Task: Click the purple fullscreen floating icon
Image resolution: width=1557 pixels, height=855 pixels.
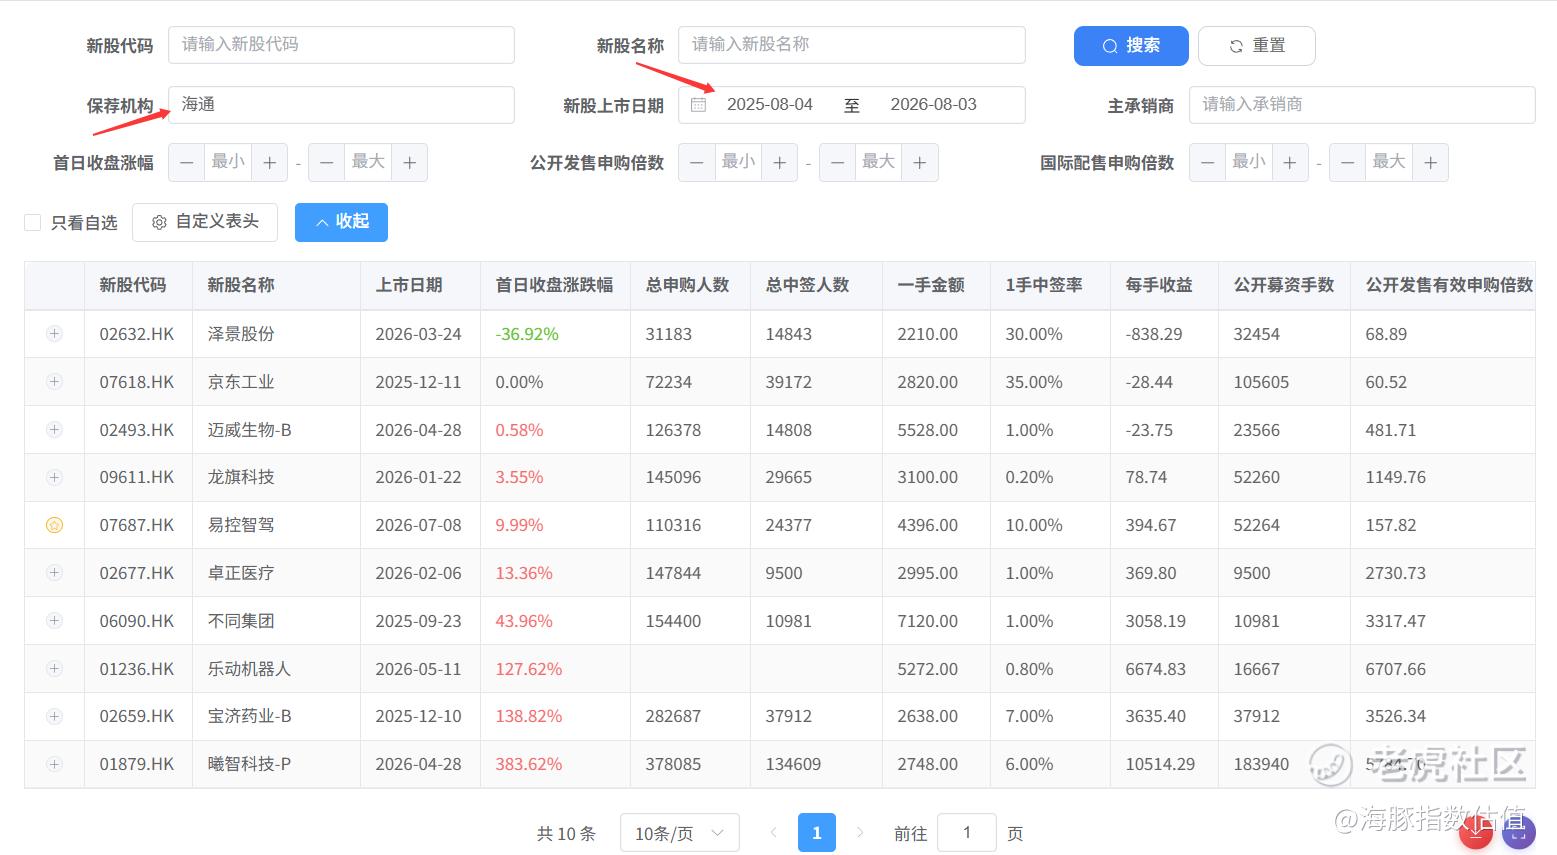Action: [x=1518, y=832]
